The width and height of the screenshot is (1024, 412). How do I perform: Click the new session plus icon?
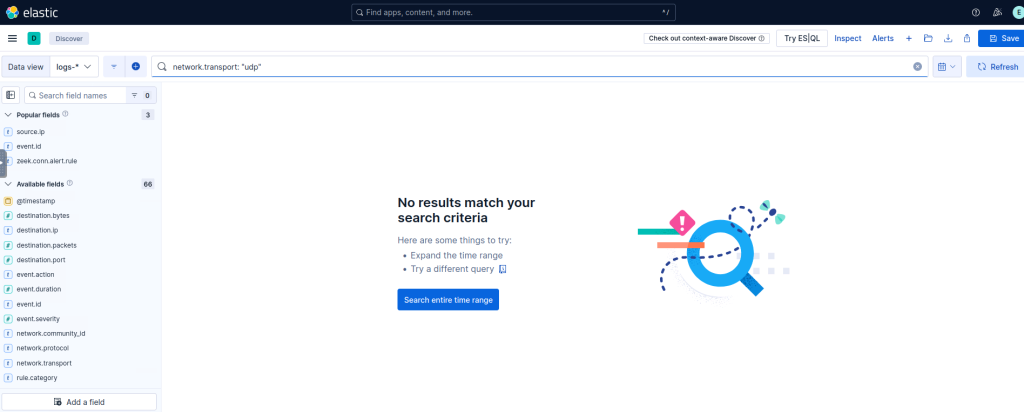click(908, 38)
